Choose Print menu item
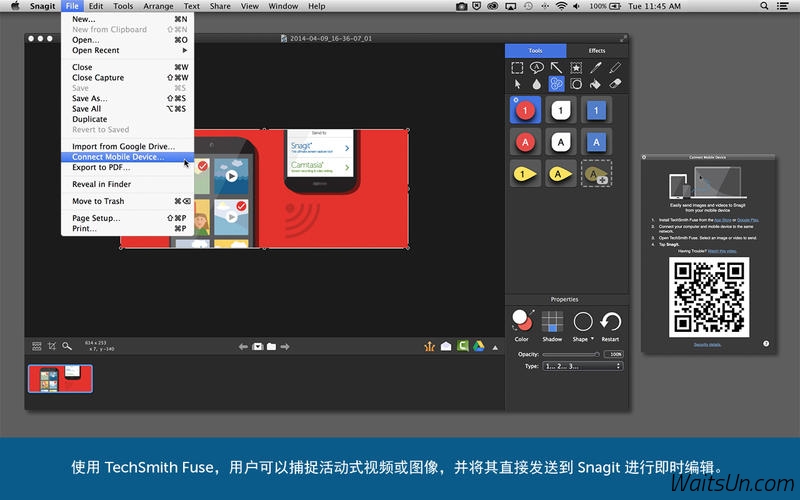 (x=128, y=229)
